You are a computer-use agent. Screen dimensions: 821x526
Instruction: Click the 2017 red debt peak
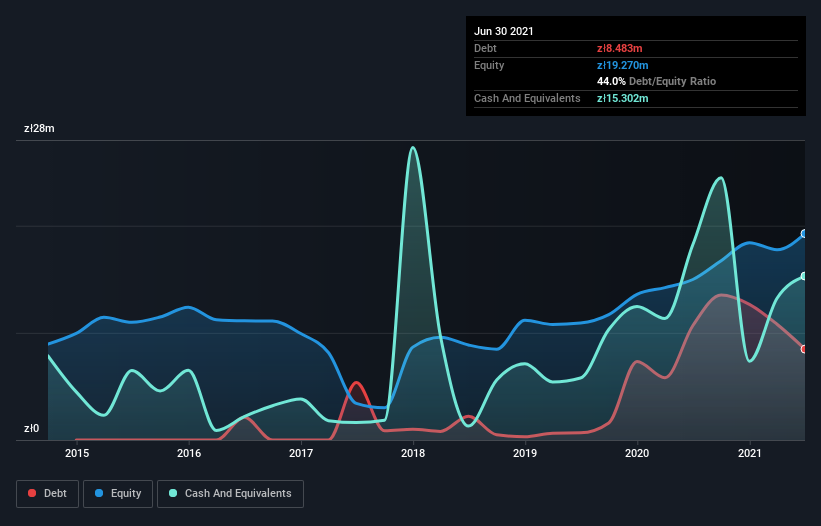(x=357, y=383)
